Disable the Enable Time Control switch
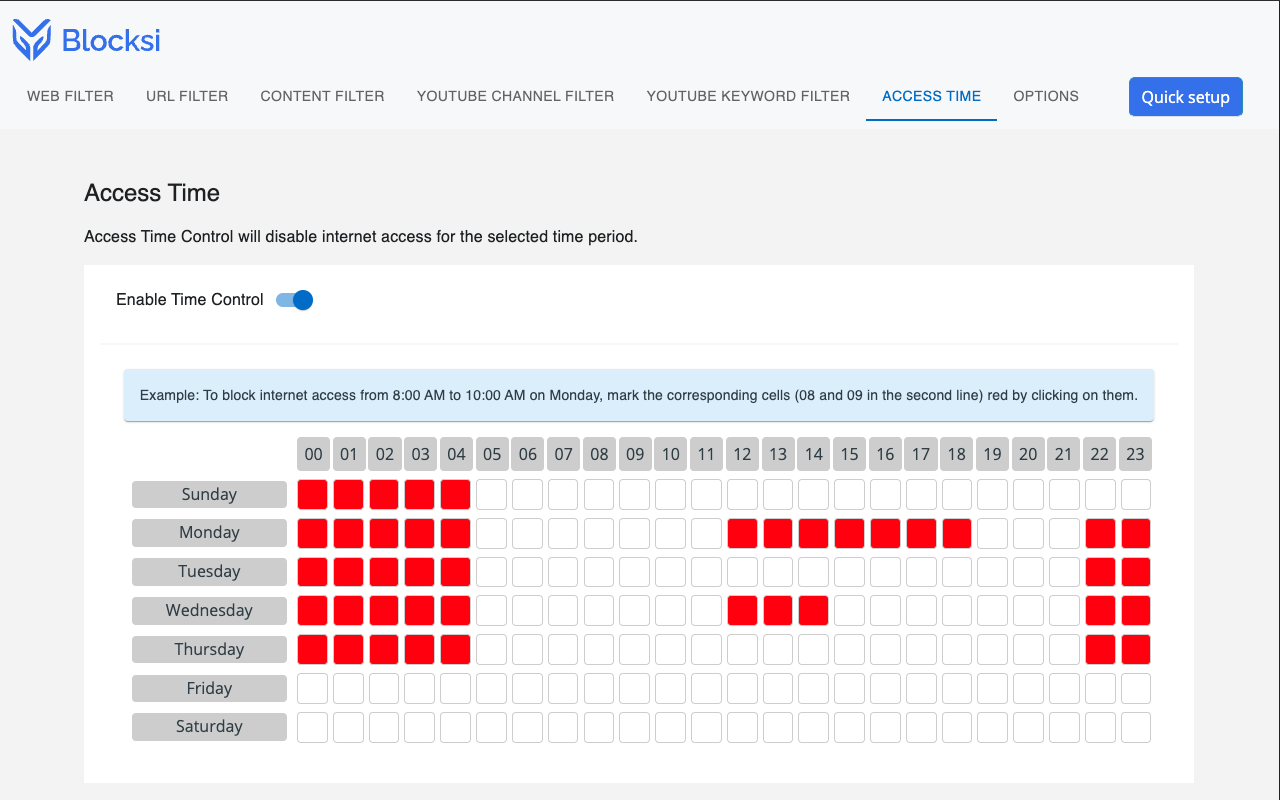 click(x=295, y=300)
